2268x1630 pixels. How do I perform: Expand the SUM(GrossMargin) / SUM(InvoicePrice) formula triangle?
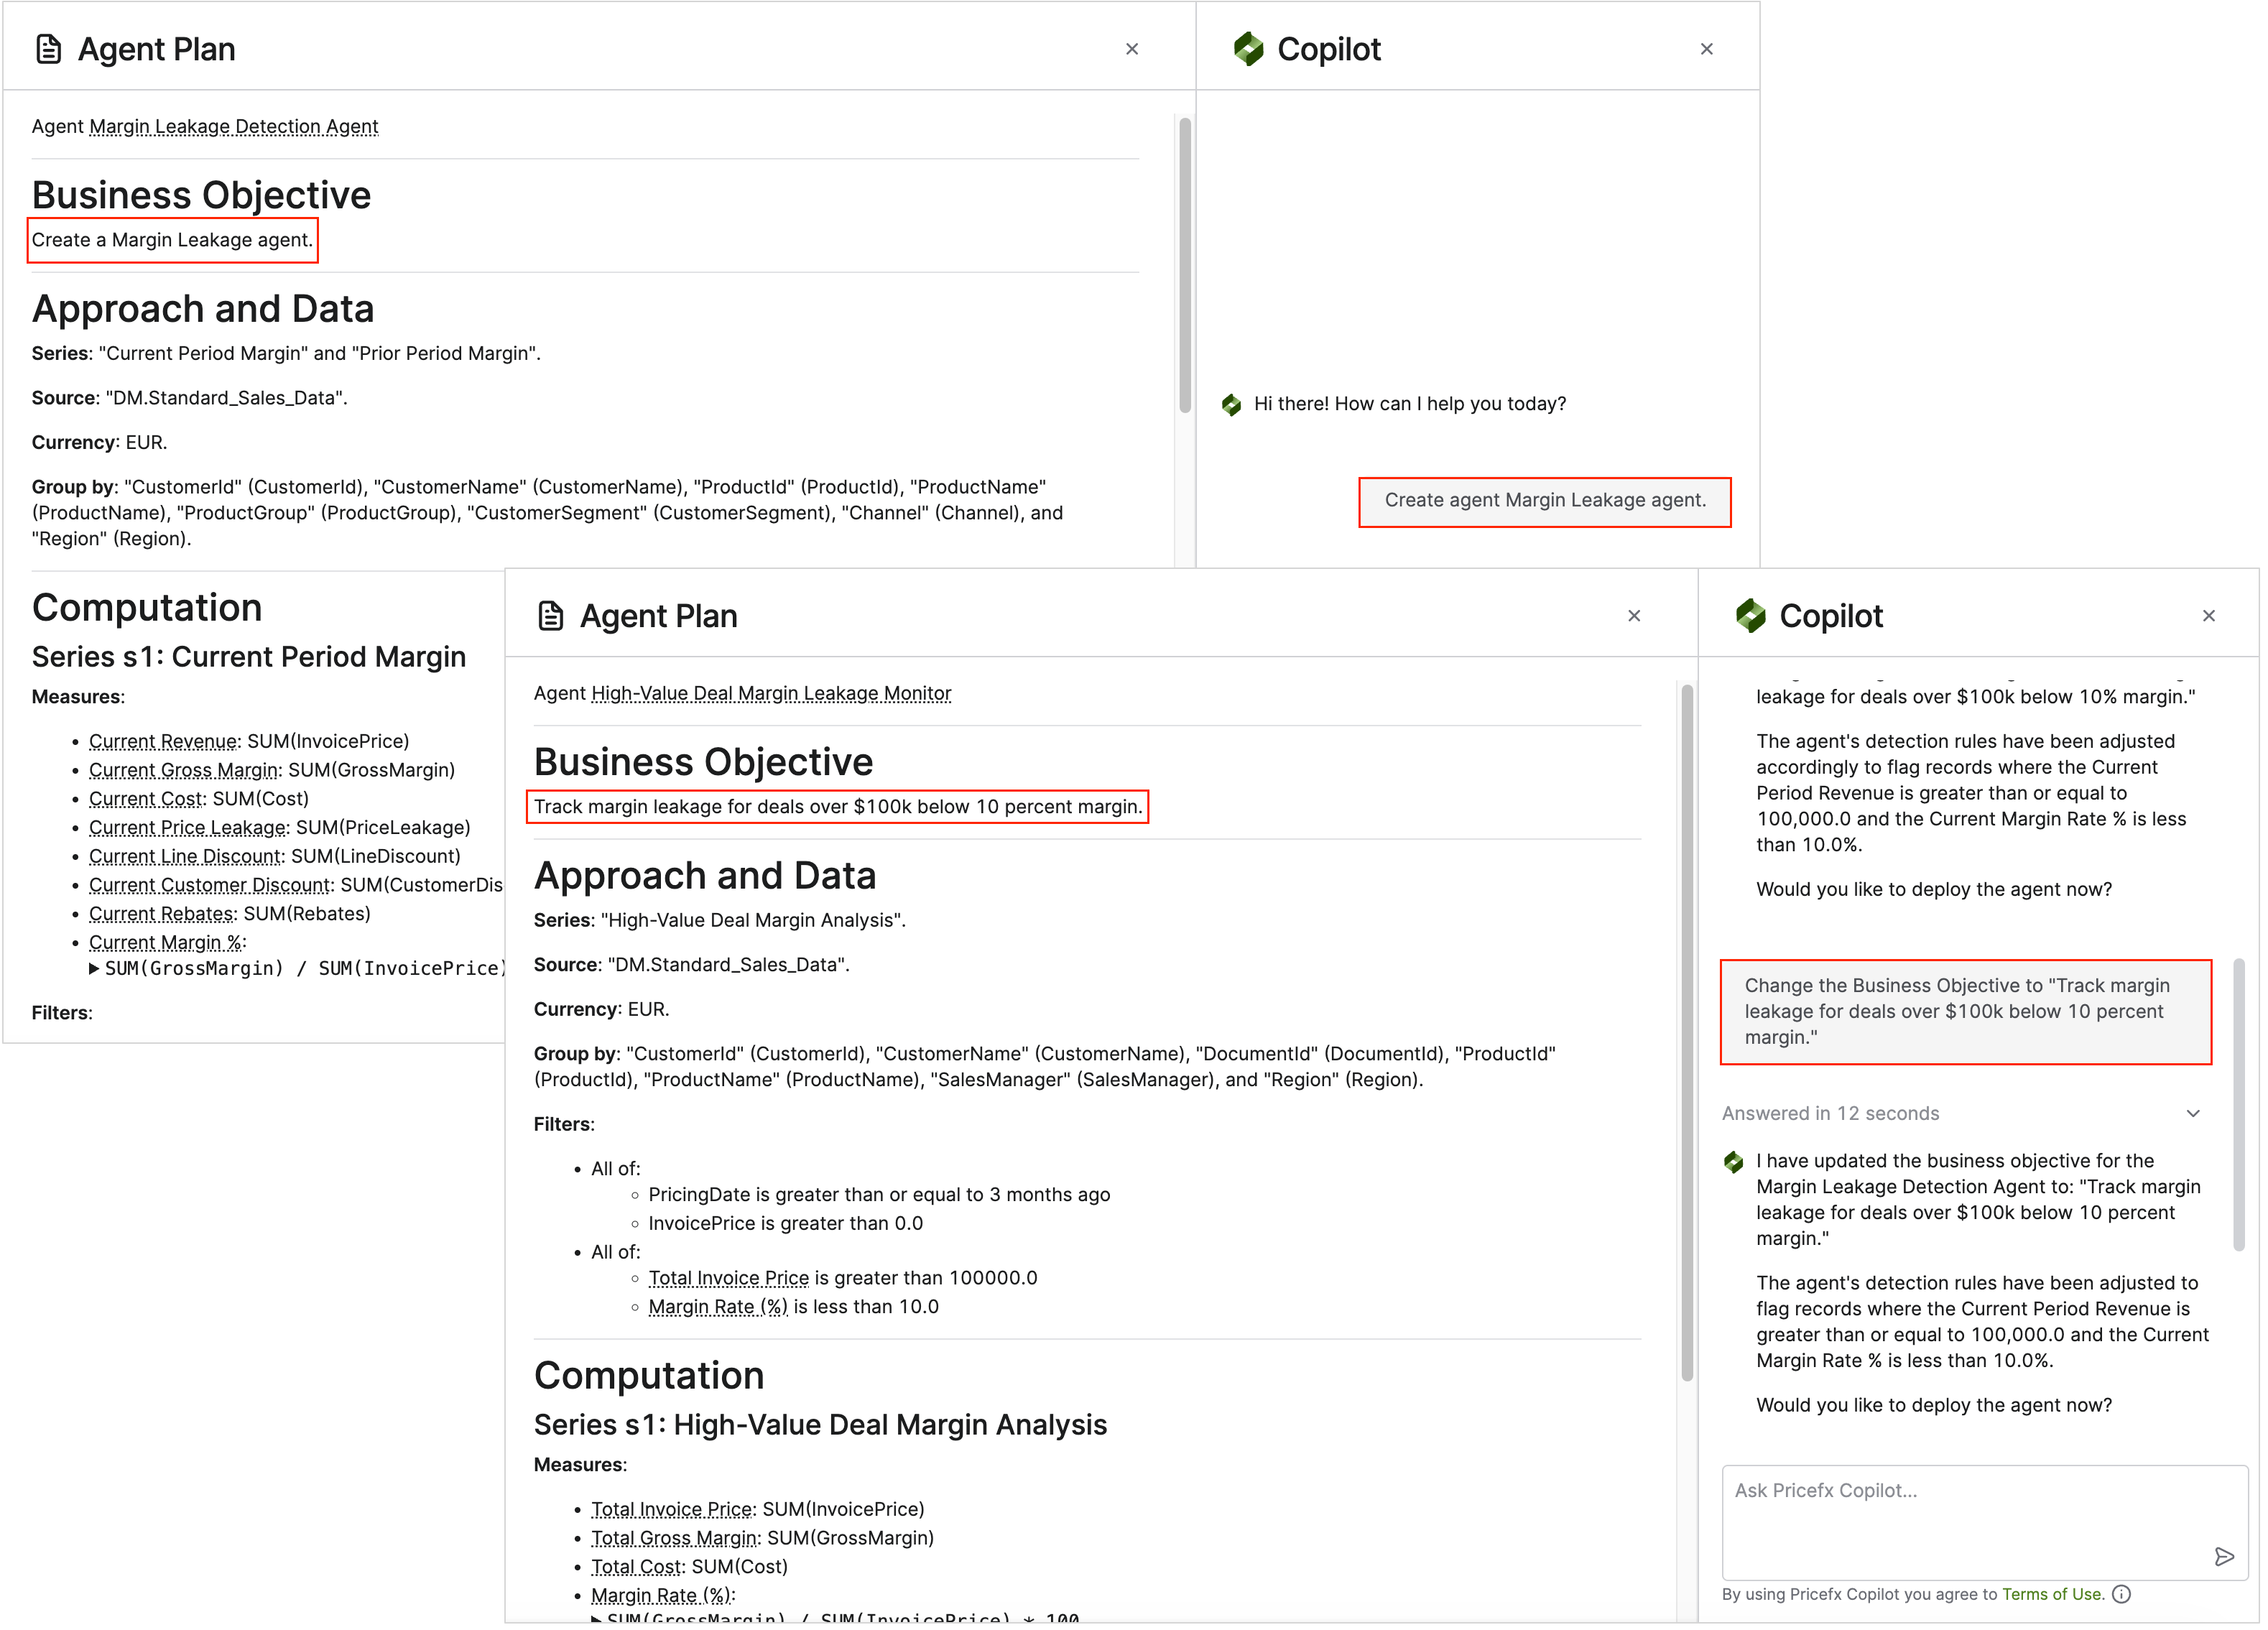[94, 968]
